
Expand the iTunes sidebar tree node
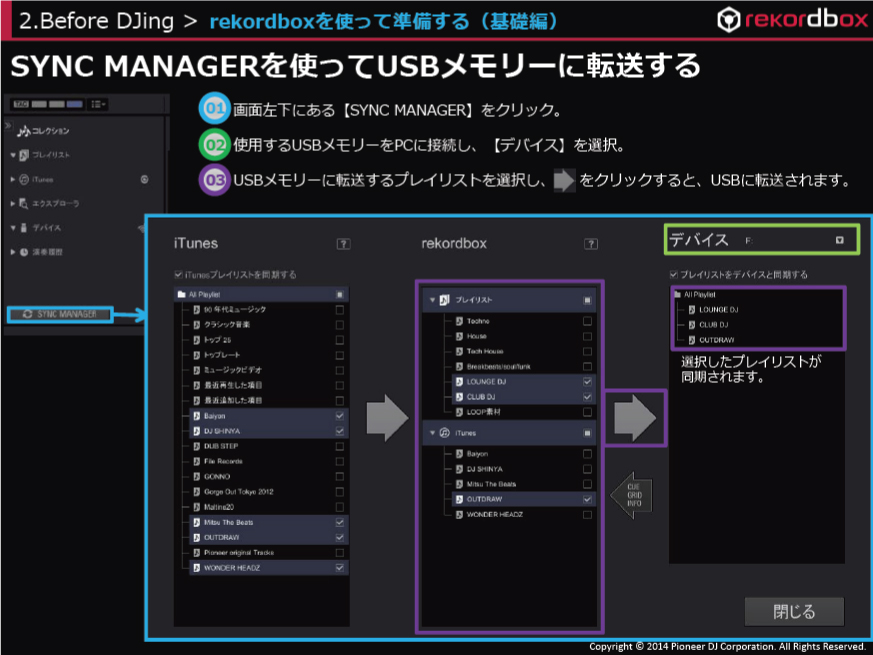point(13,179)
